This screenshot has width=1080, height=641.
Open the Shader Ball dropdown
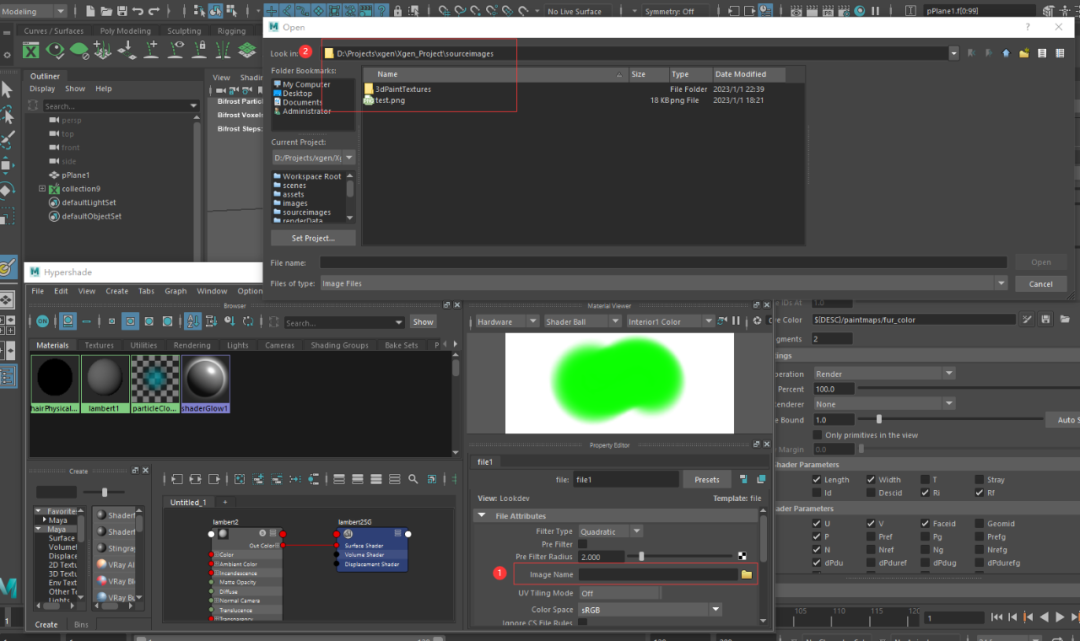click(581, 322)
